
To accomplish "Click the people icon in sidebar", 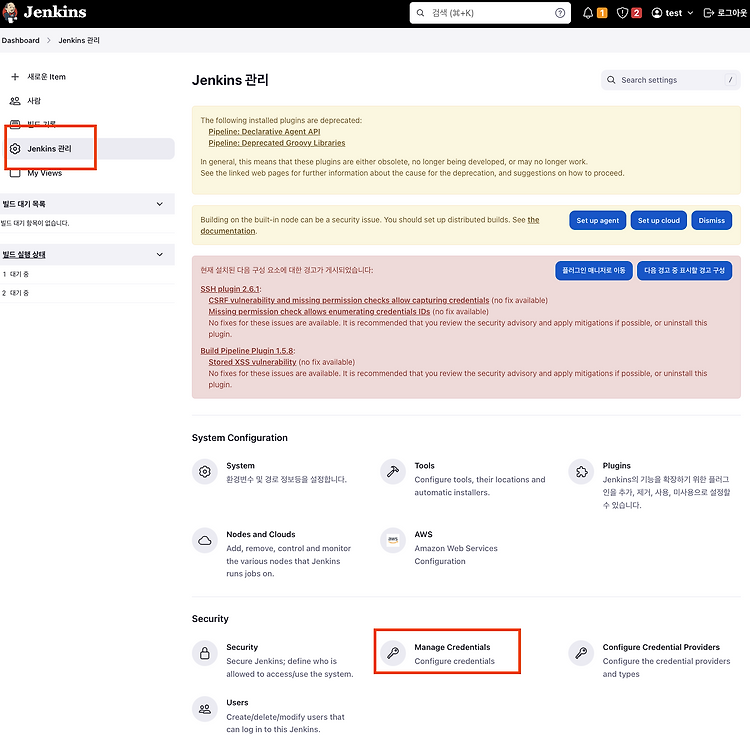I will tap(15, 101).
